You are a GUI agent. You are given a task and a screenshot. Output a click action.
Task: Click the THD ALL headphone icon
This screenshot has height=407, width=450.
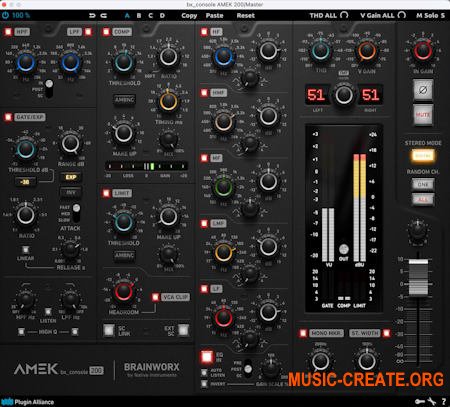pyautogui.click(x=344, y=15)
